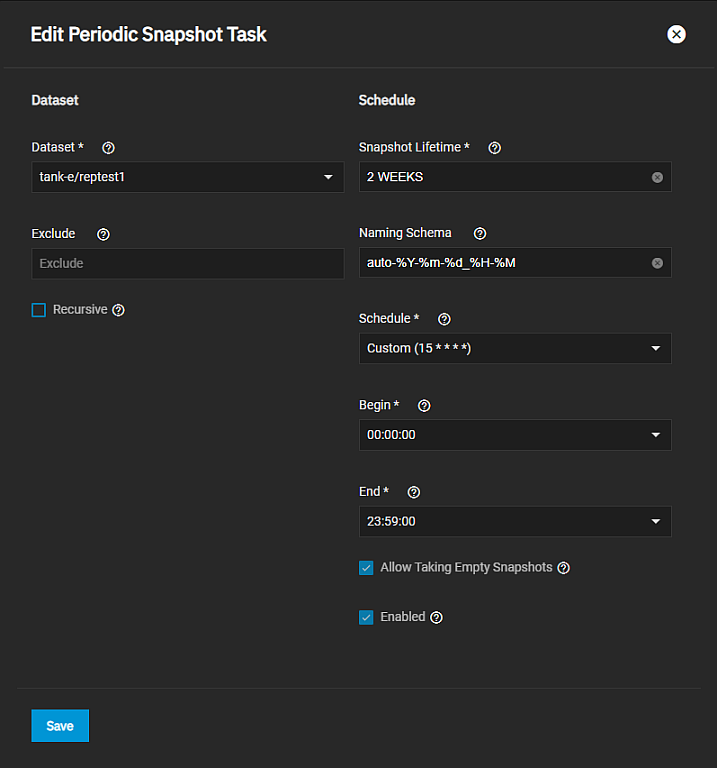Screen dimensions: 717x768
Task: Open help tooltip for Recursive option
Action: point(119,310)
